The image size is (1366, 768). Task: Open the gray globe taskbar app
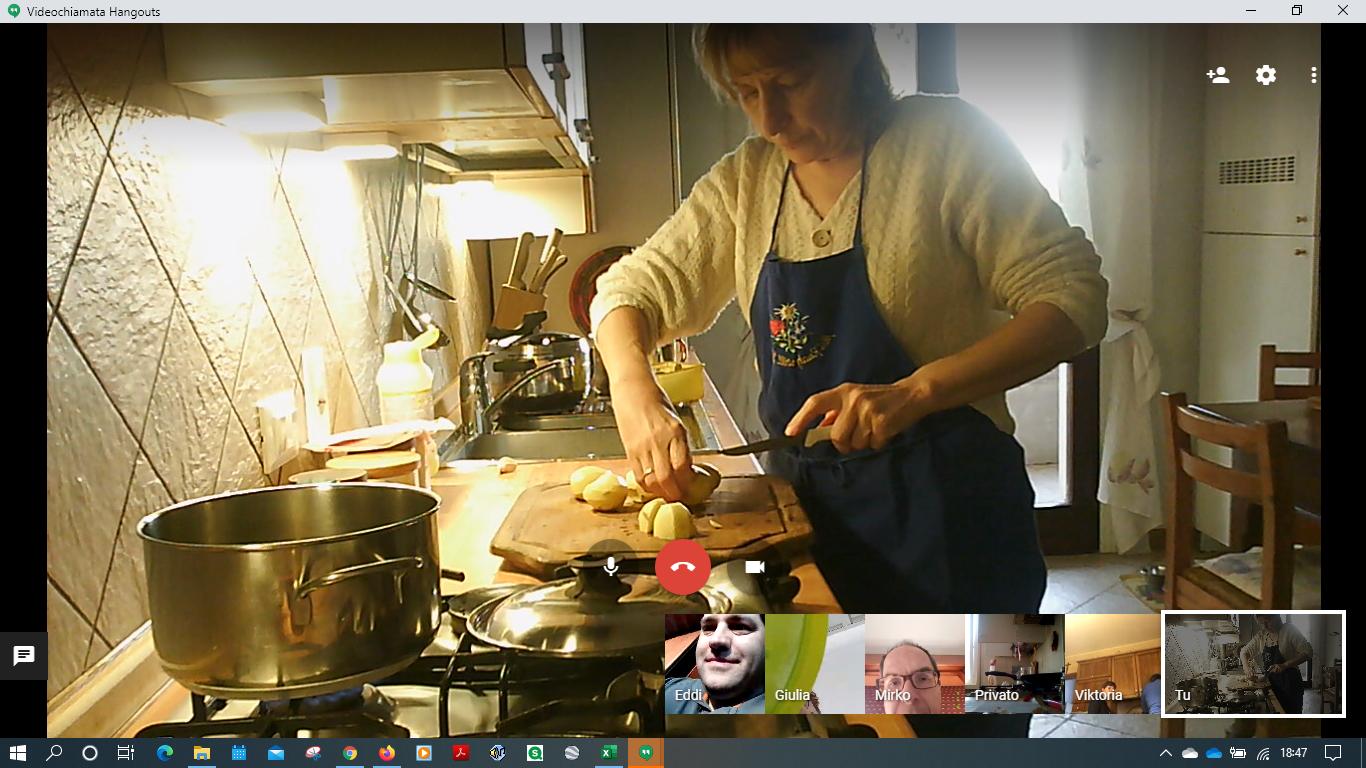point(572,753)
